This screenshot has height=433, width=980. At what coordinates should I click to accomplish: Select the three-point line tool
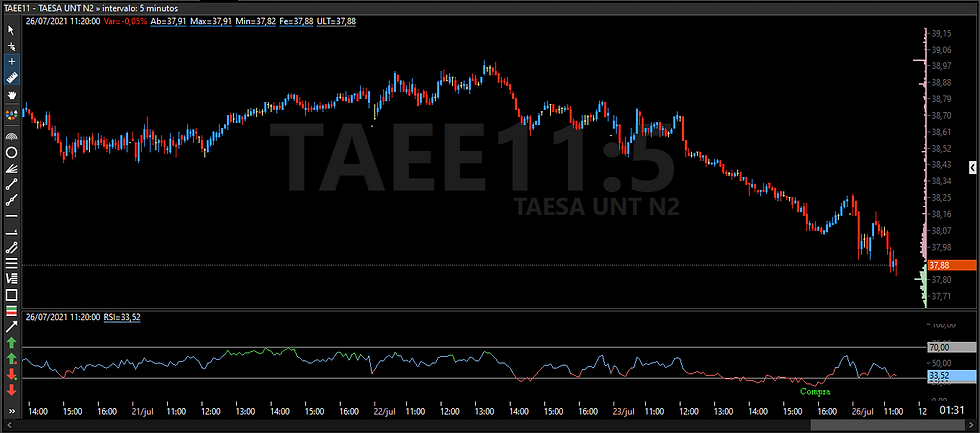click(11, 200)
